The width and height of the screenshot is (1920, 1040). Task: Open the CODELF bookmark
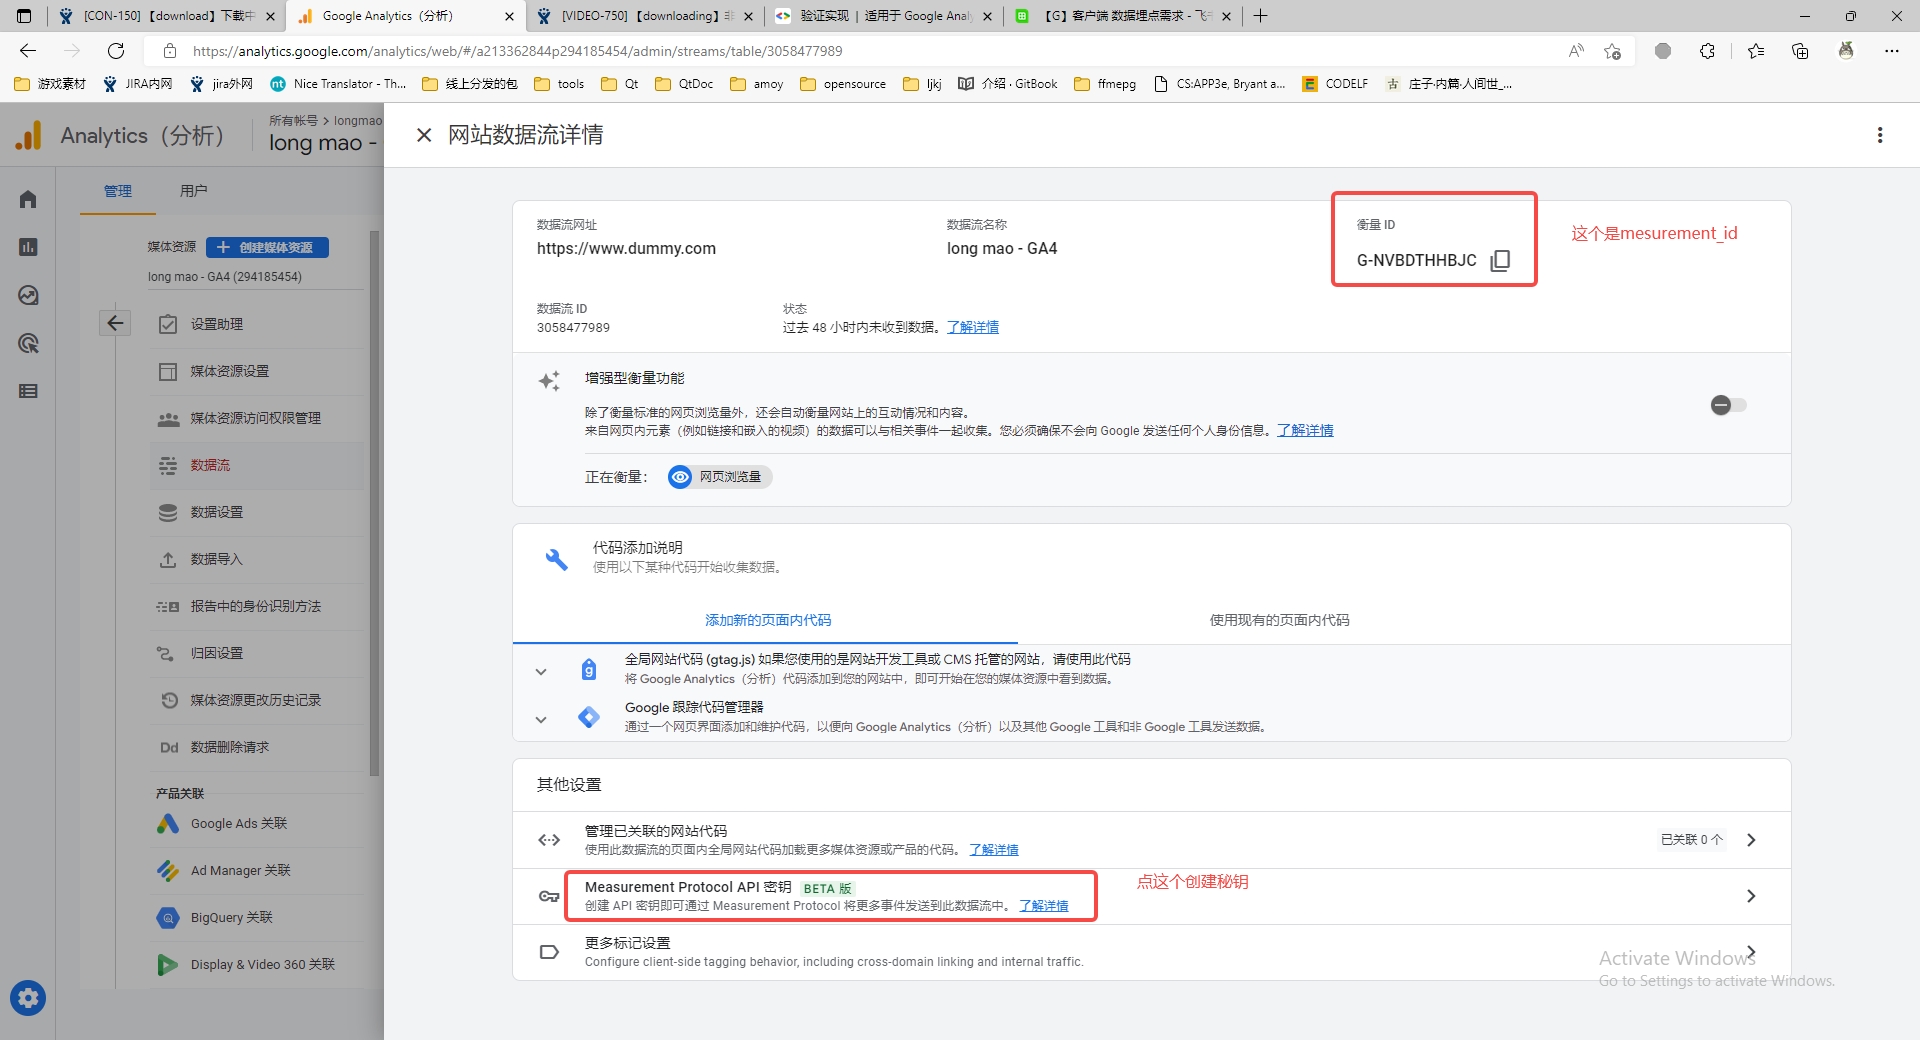coord(1335,84)
